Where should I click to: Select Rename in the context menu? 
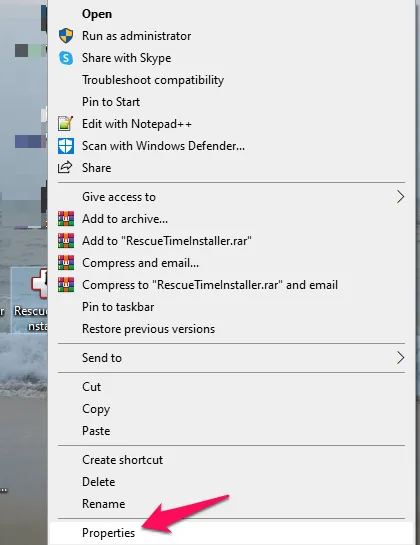coord(231,504)
